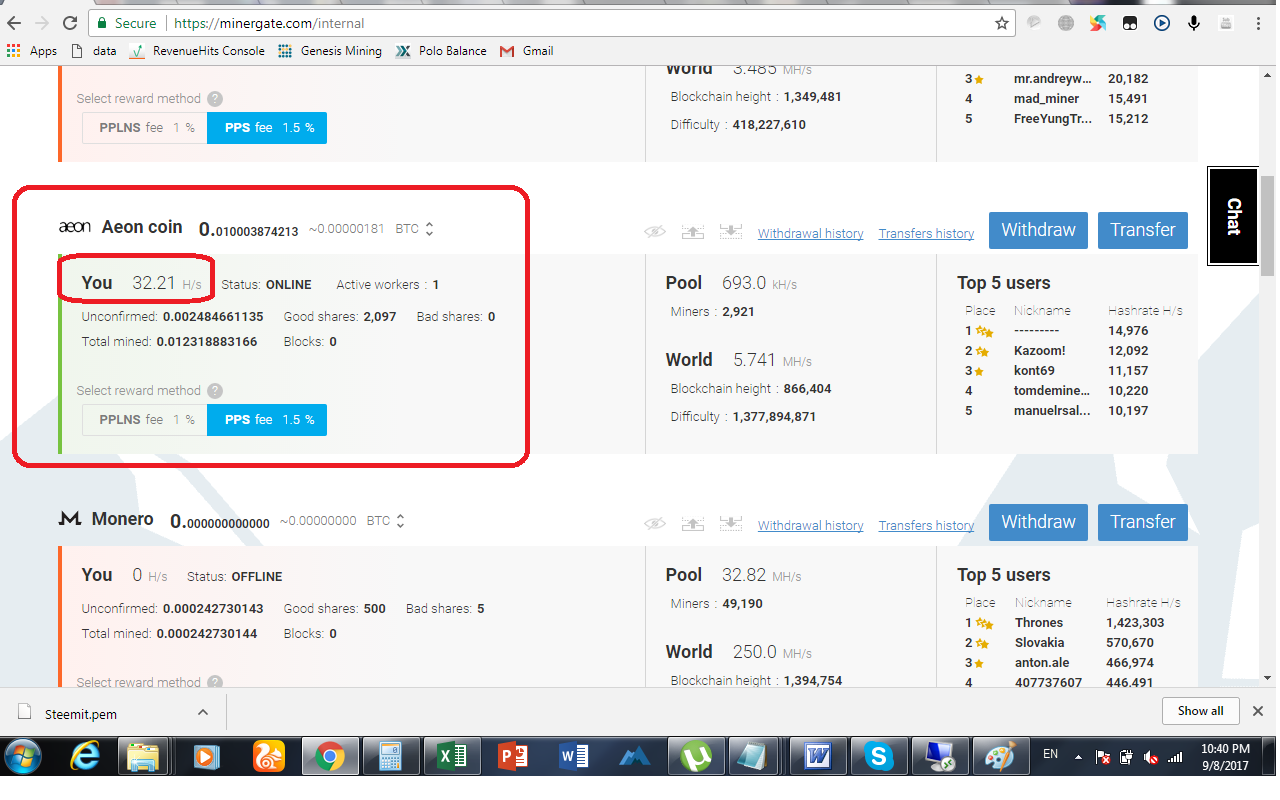Show hidden system tray icons

pyautogui.click(x=1078, y=757)
